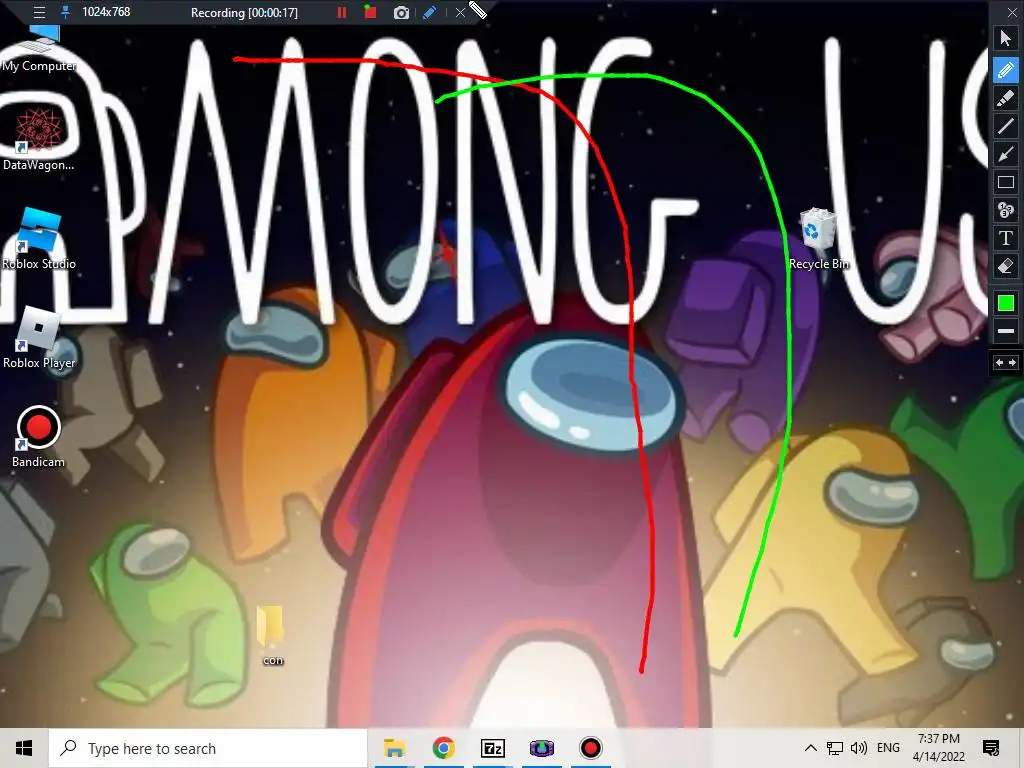Click the toolbar move arrows handle

[x=1006, y=362]
